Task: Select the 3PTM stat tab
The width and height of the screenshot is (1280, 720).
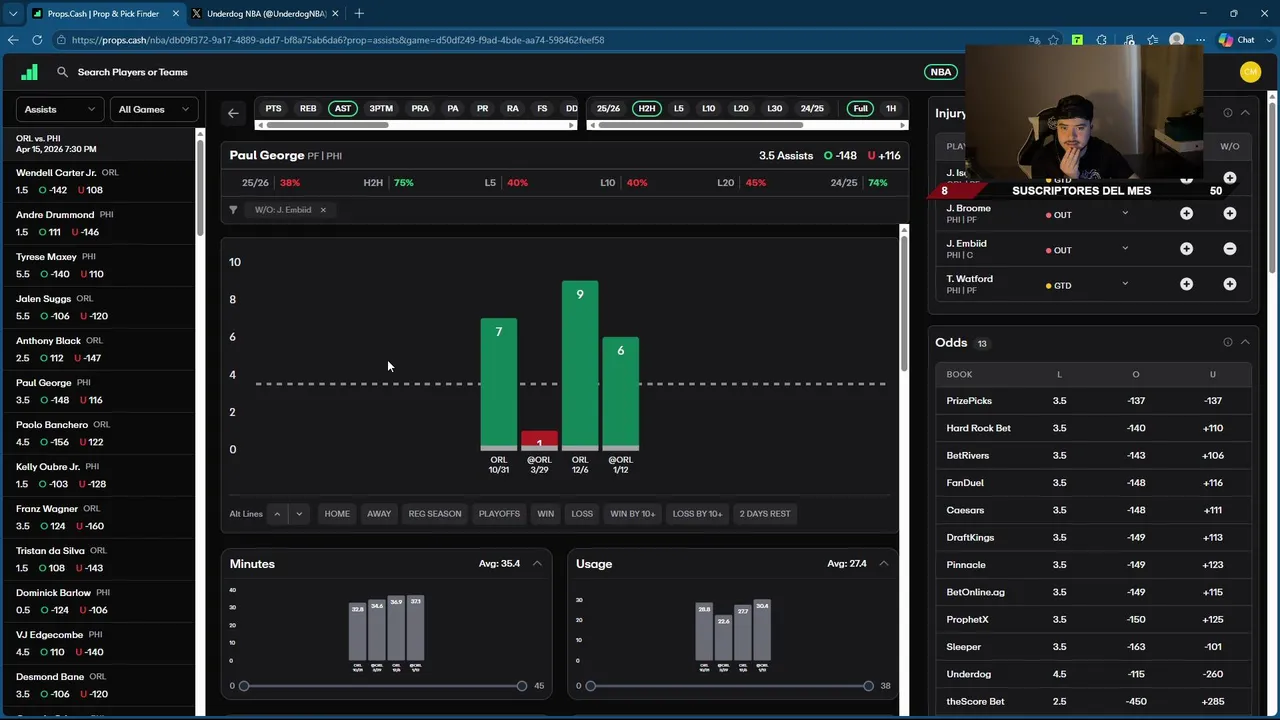Action: pos(381,108)
